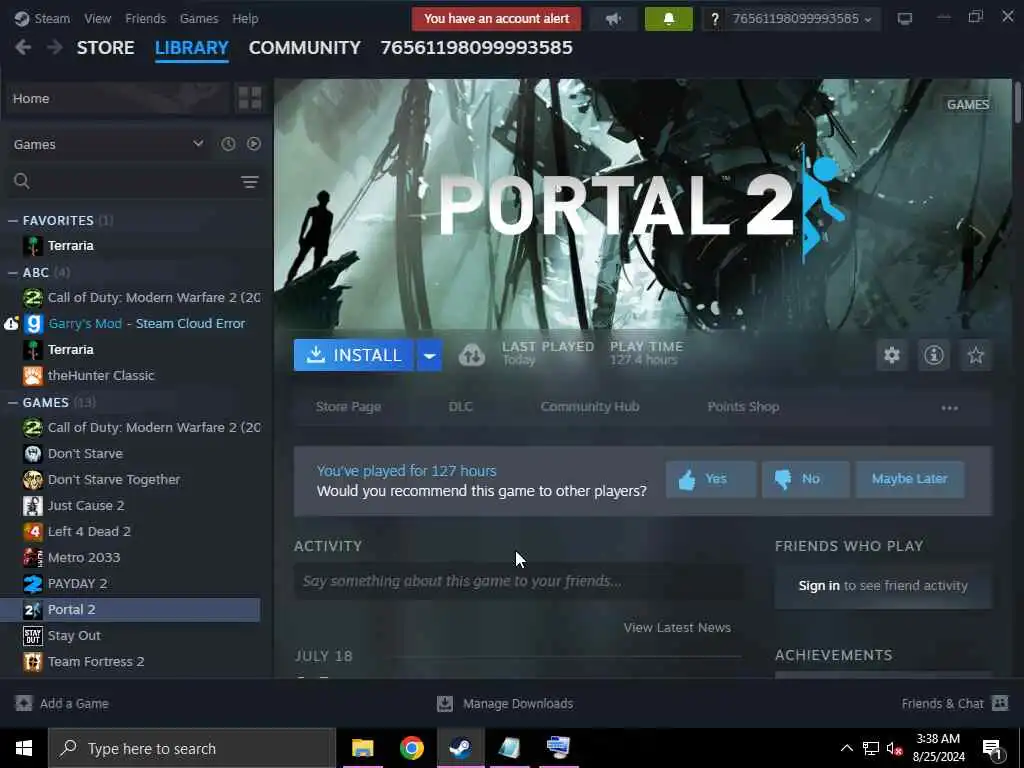Open File Explorer from the taskbar
1024x768 pixels.
point(362,748)
